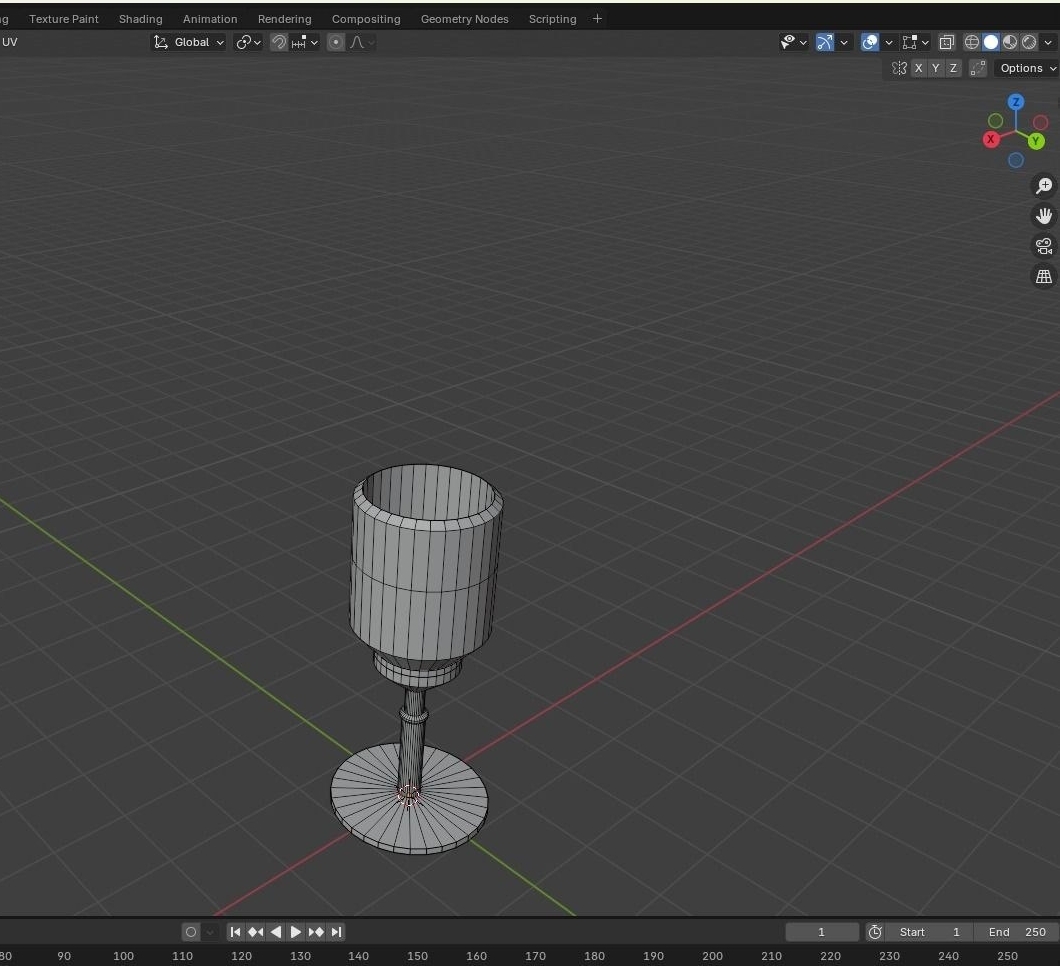
Task: Jump to the previous keyframe
Action: pyautogui.click(x=256, y=932)
